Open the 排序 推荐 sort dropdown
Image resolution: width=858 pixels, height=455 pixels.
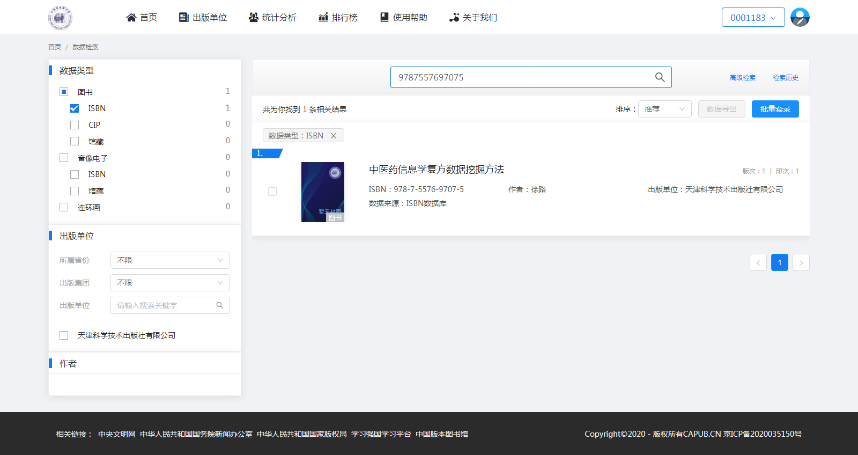pos(665,109)
